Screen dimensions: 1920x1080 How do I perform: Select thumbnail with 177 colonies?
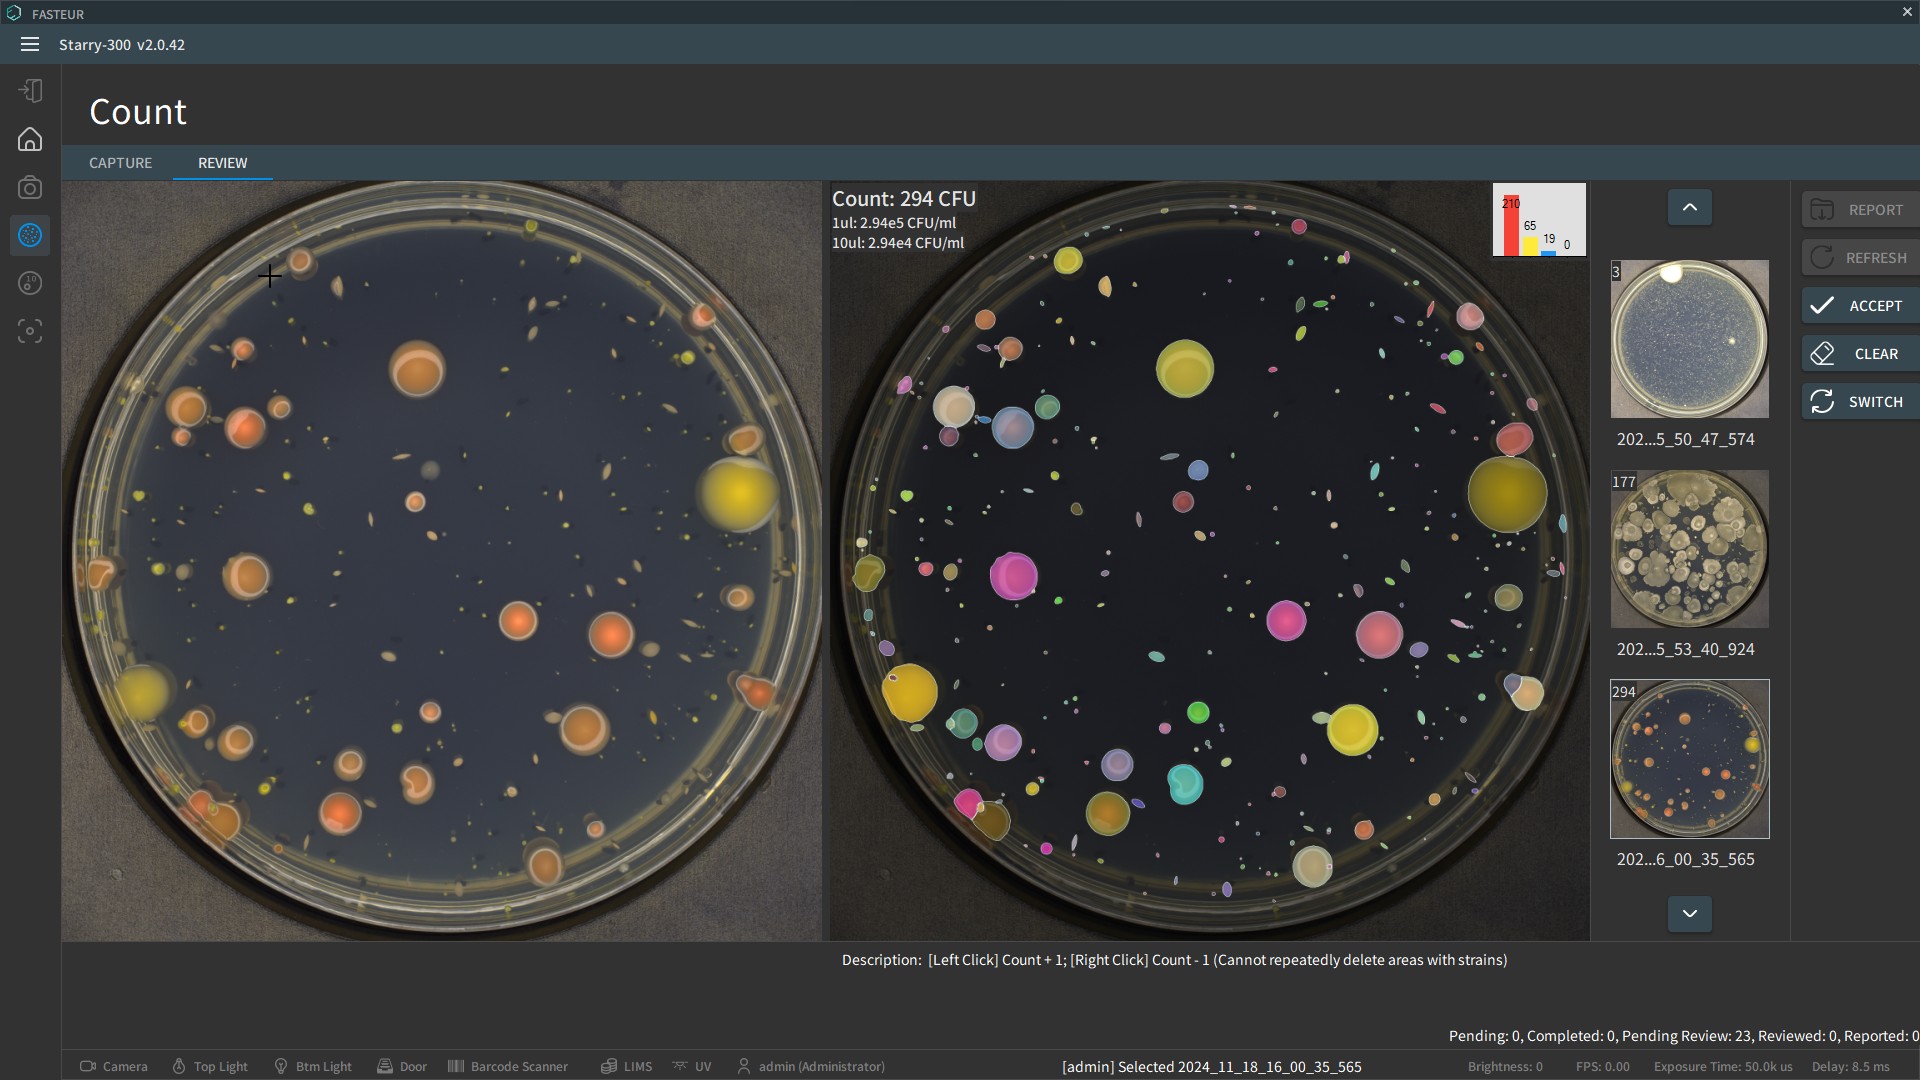coord(1689,549)
